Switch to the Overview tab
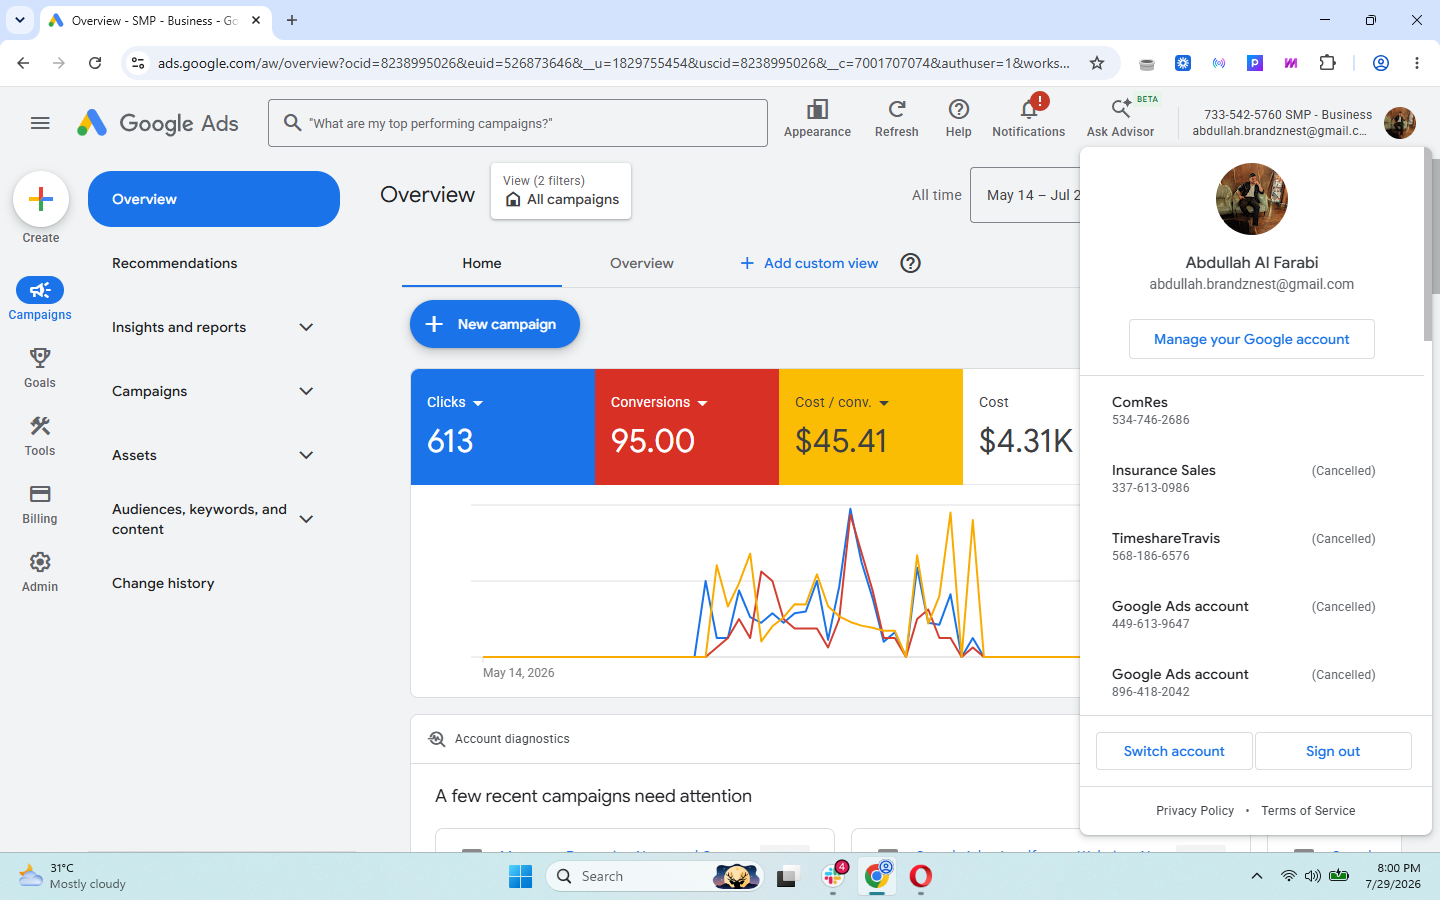The height and width of the screenshot is (900, 1440). coord(642,263)
